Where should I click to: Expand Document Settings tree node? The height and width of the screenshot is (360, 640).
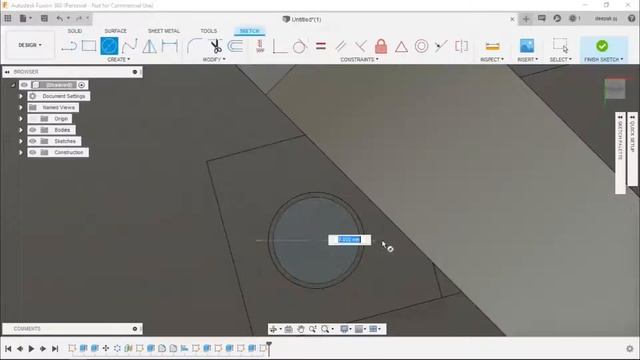click(21, 96)
